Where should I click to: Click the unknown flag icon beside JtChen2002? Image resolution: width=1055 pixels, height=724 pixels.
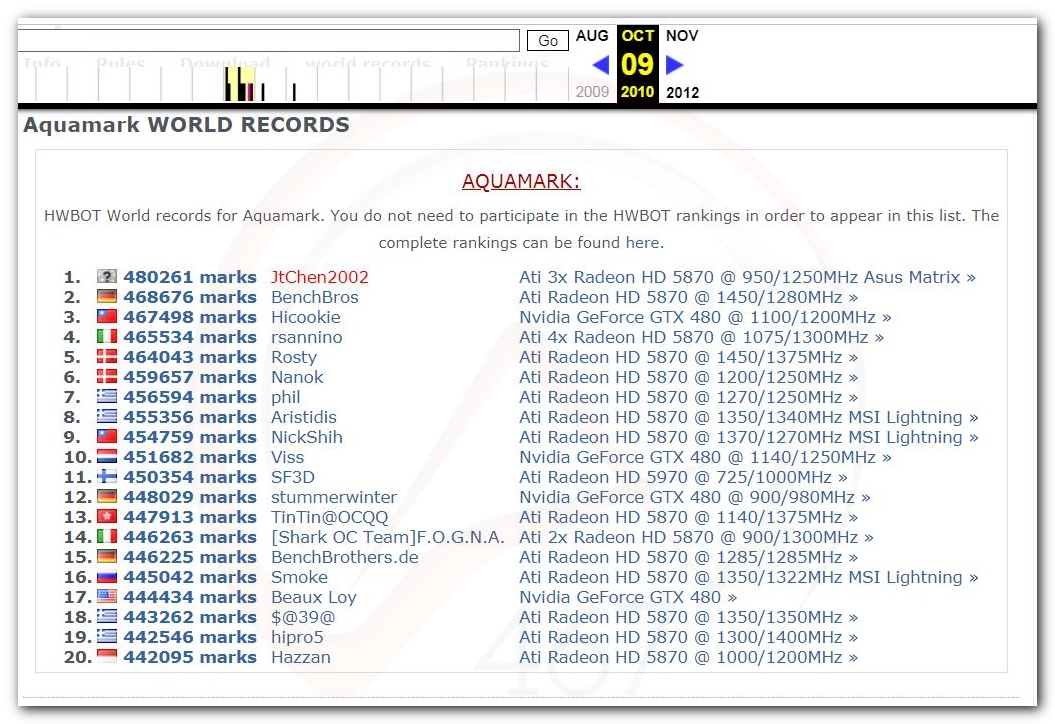[x=106, y=276]
